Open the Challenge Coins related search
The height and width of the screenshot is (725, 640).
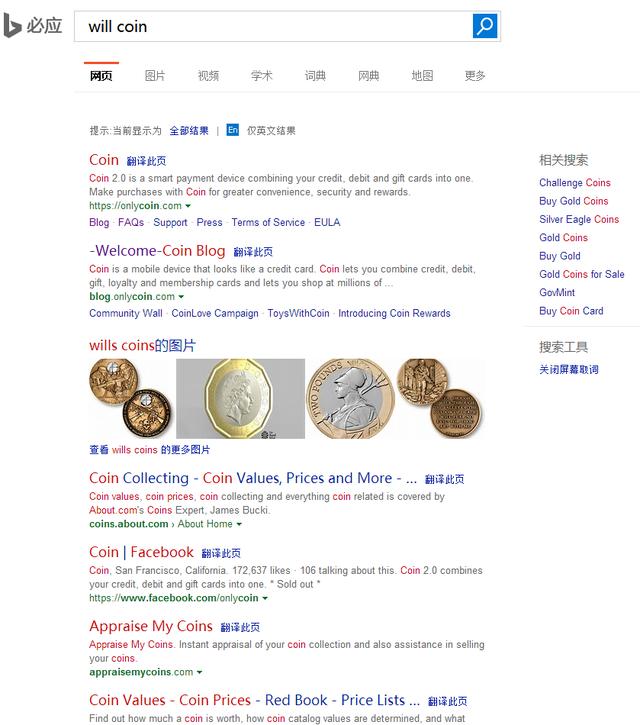(575, 183)
